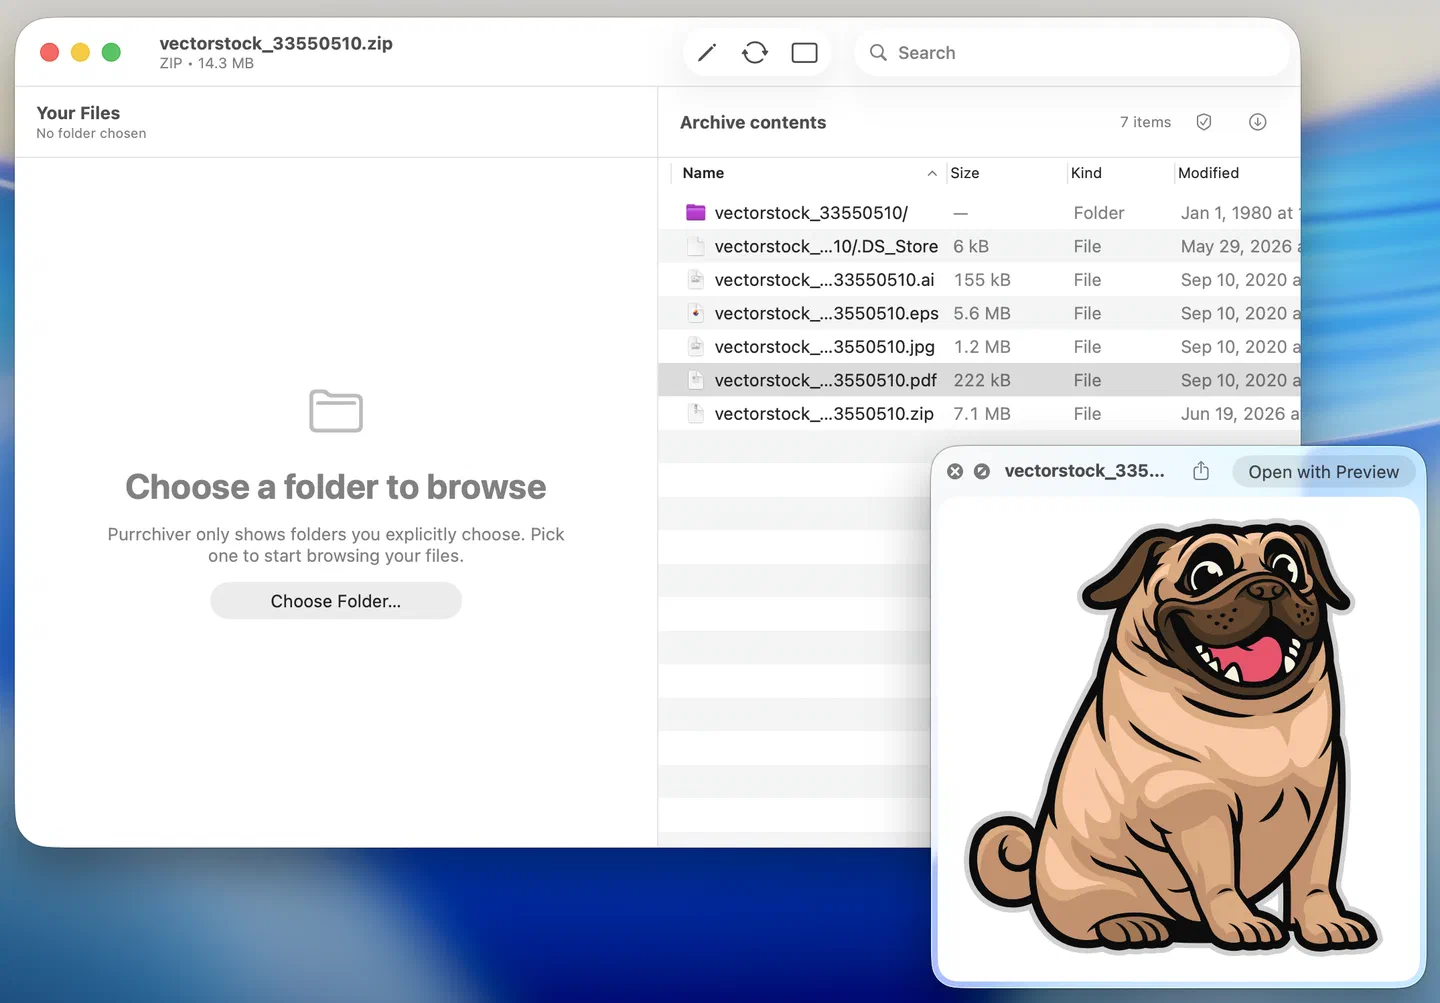Focus the Search field
This screenshot has height=1003, width=1440.
click(1072, 52)
